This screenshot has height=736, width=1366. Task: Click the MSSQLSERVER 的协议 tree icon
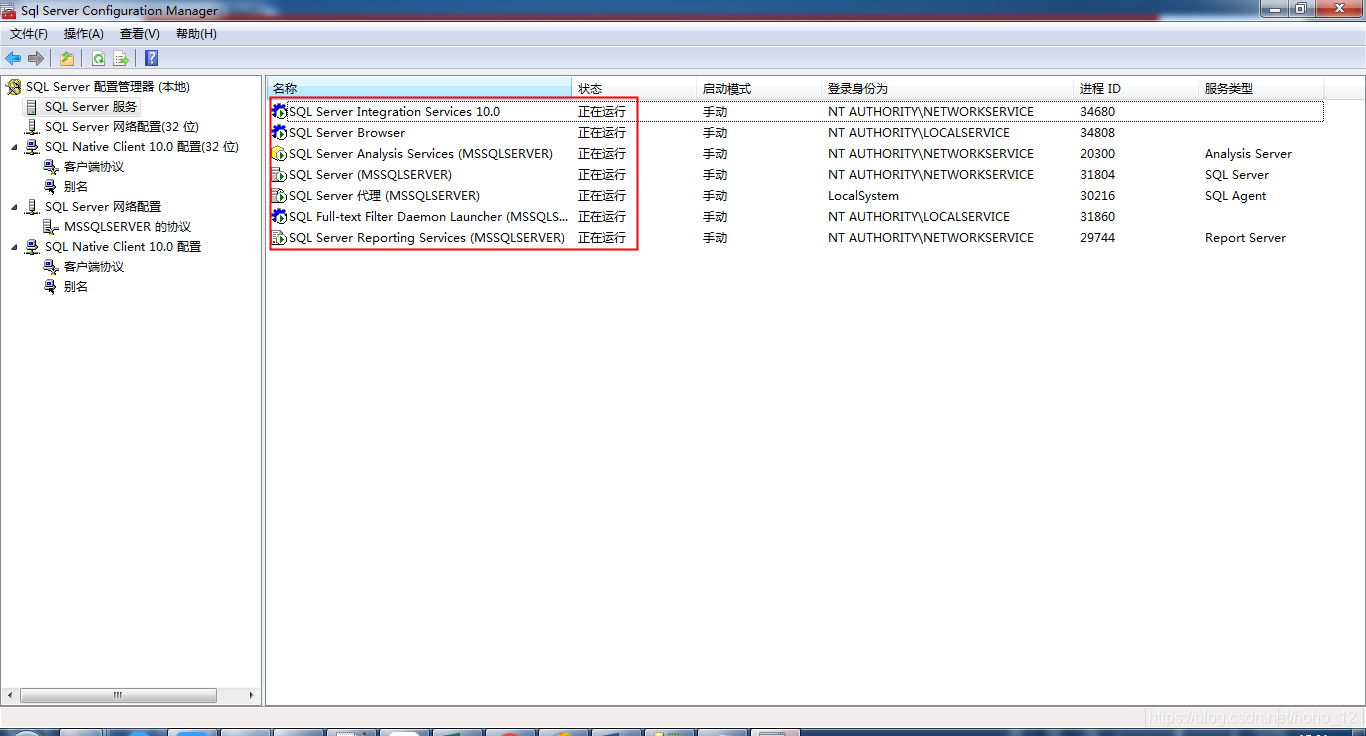coord(52,227)
